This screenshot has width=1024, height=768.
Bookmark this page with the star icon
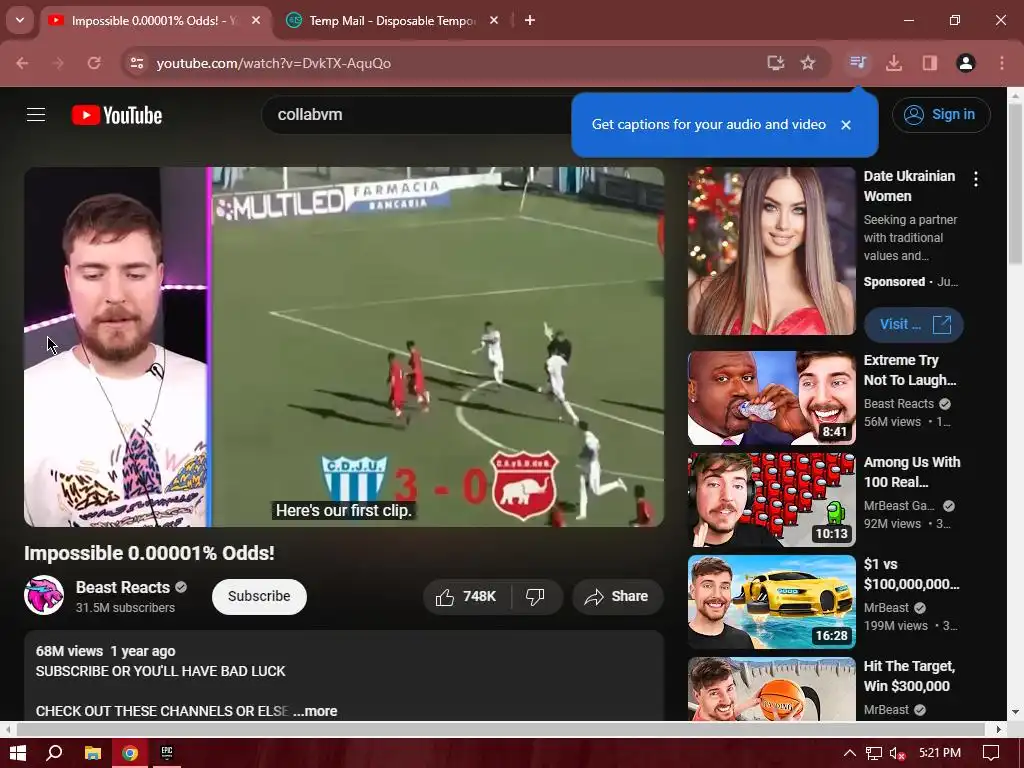(808, 63)
